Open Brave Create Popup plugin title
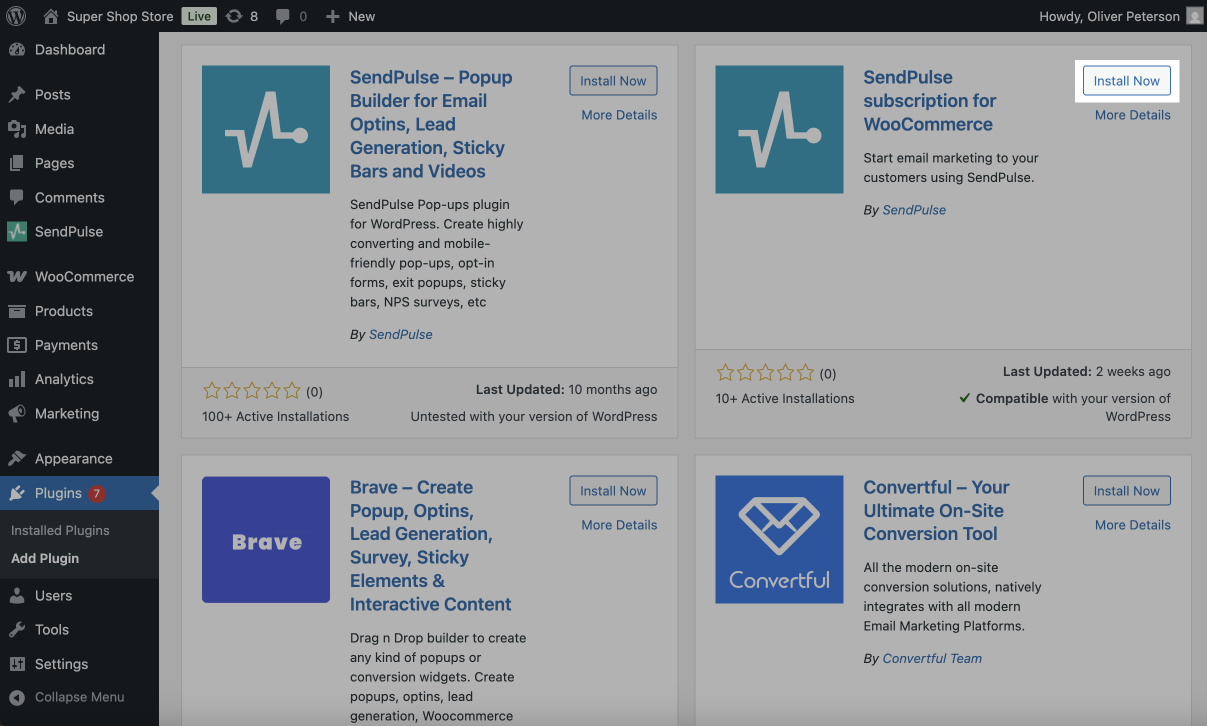The image size is (1207, 726). tap(430, 546)
